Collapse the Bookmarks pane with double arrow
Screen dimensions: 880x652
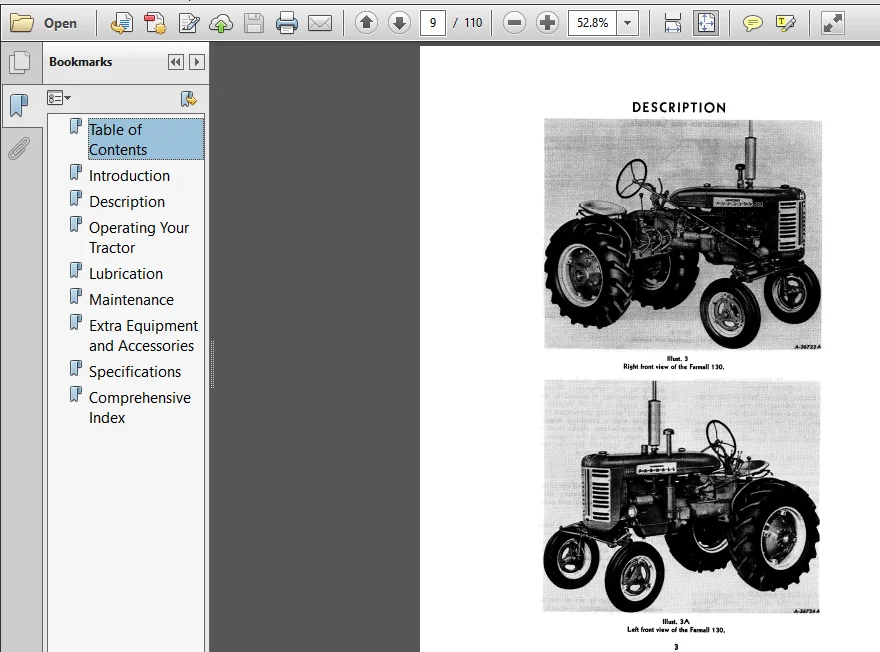point(176,62)
